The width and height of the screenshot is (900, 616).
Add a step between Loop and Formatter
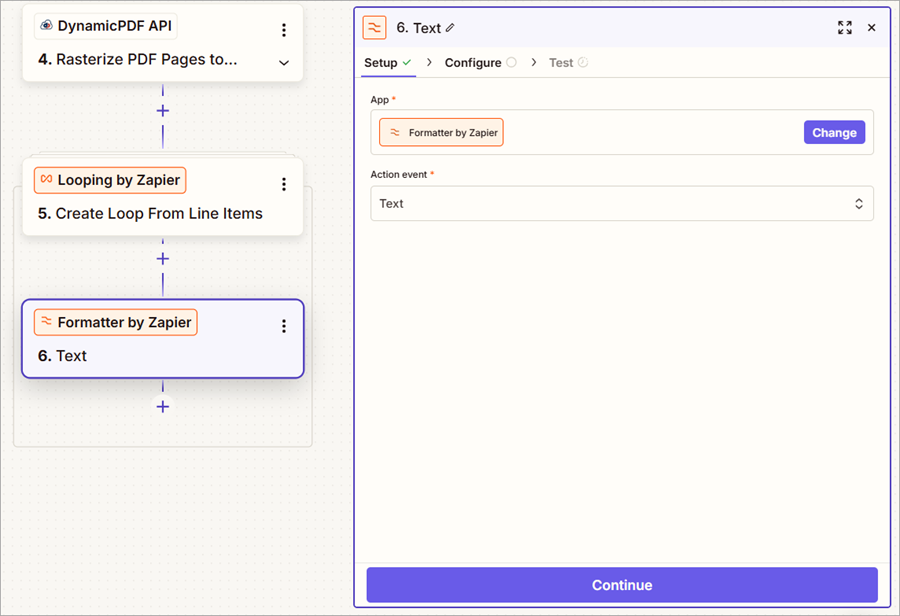tap(163, 259)
